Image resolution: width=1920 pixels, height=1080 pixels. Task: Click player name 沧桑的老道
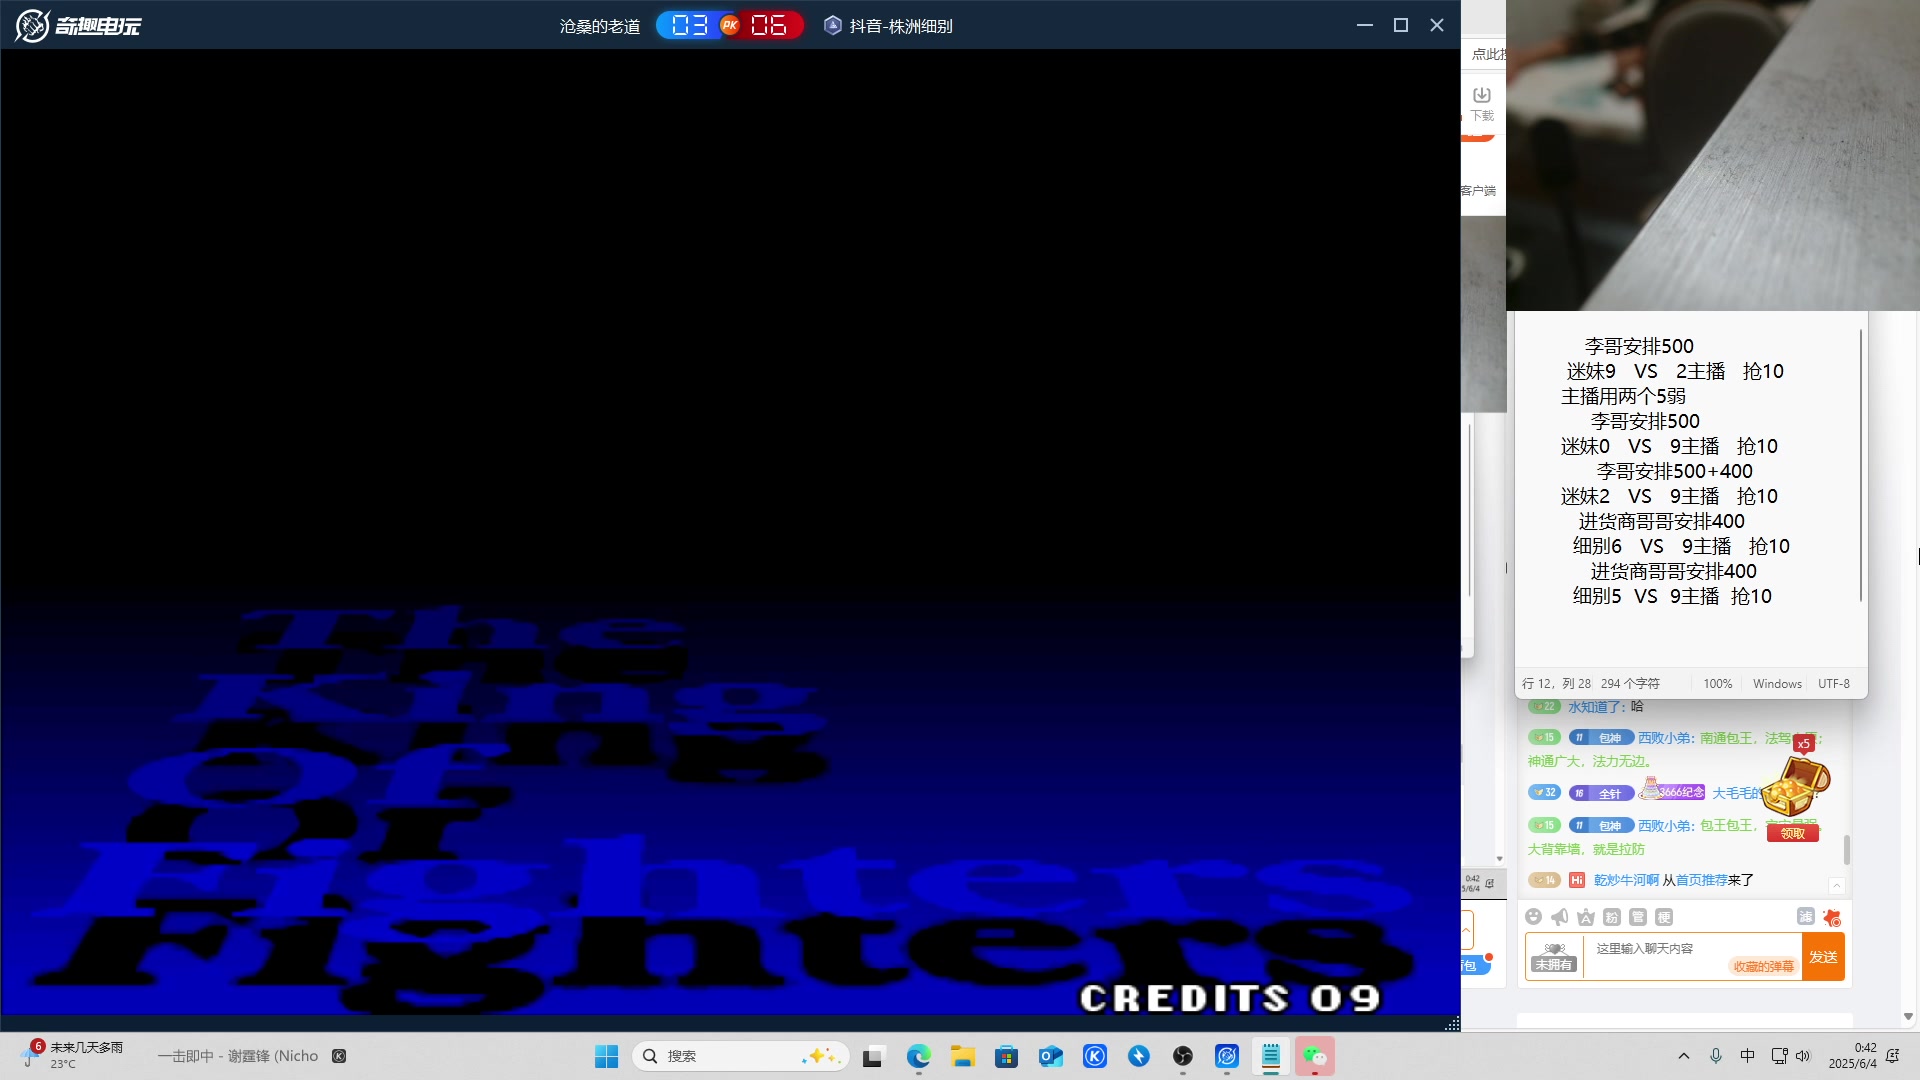pos(600,26)
